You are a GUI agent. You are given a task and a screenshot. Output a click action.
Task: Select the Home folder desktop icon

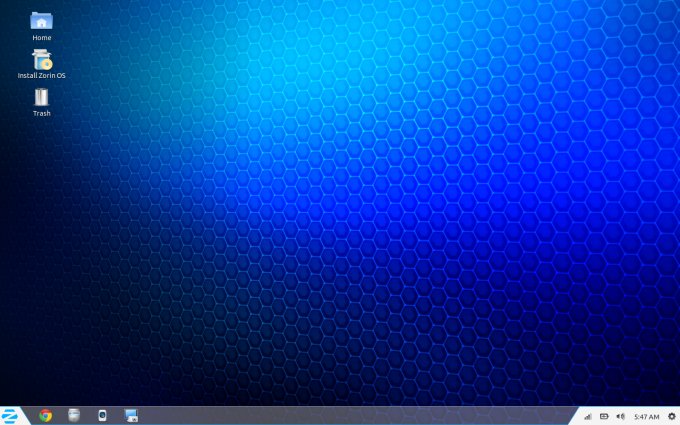42,26
